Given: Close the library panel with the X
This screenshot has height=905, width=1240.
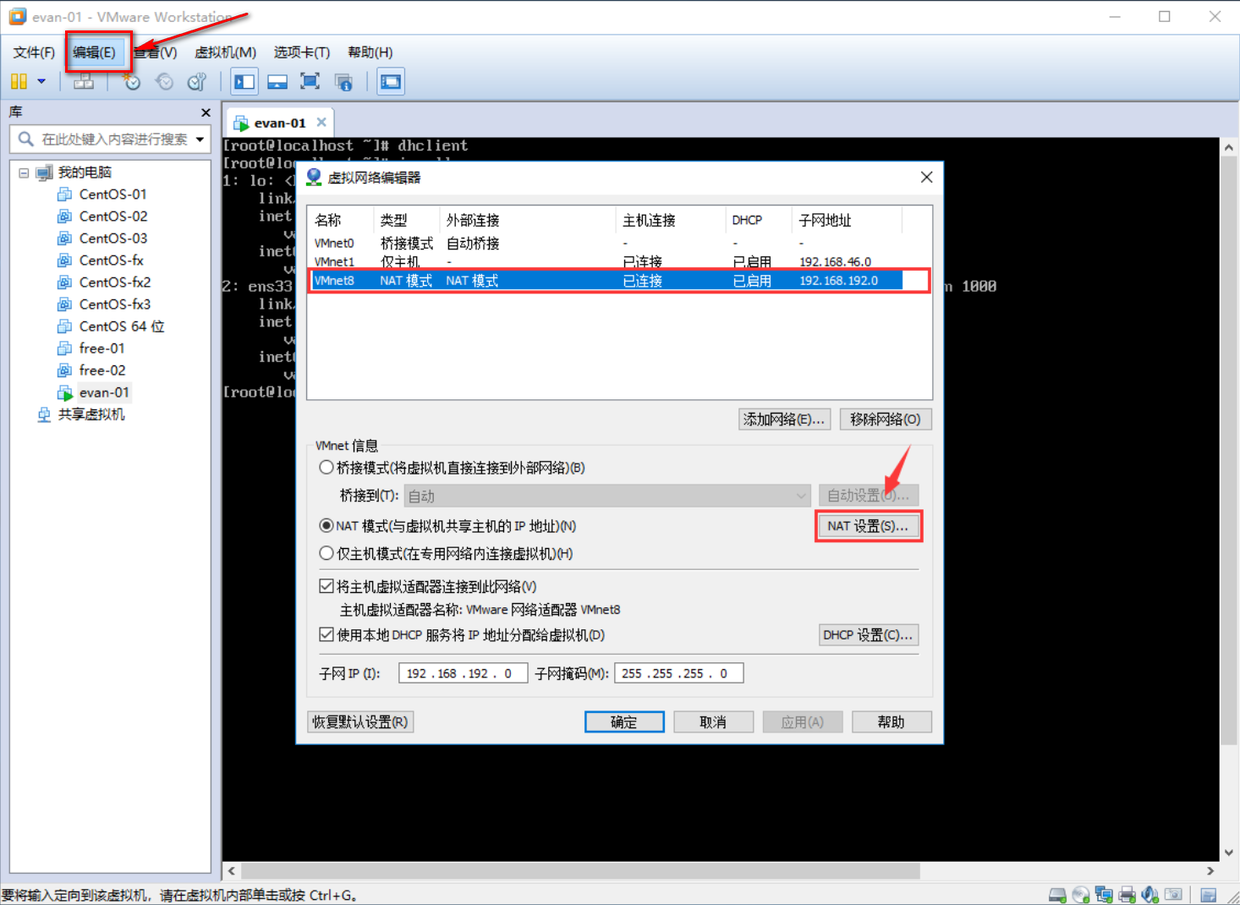Looking at the screenshot, I should click(x=205, y=113).
